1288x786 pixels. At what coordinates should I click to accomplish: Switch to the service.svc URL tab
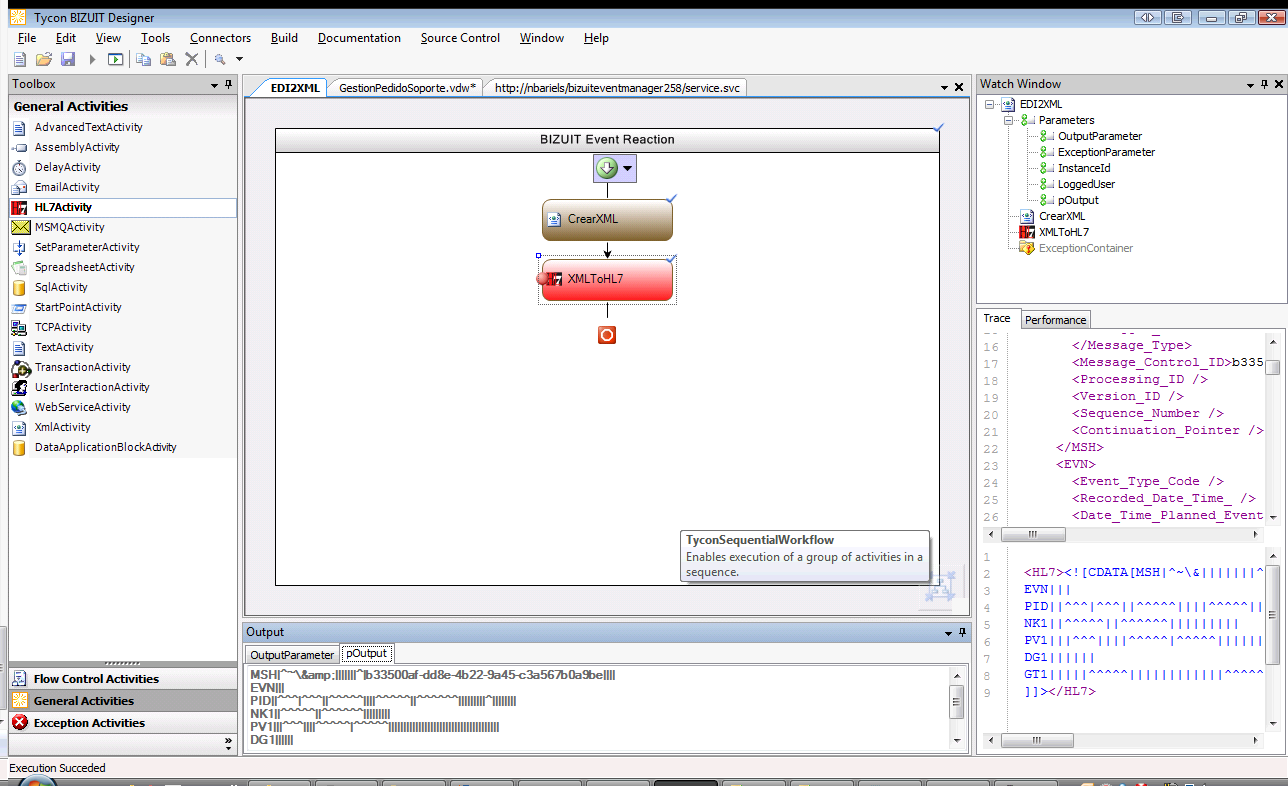point(616,88)
